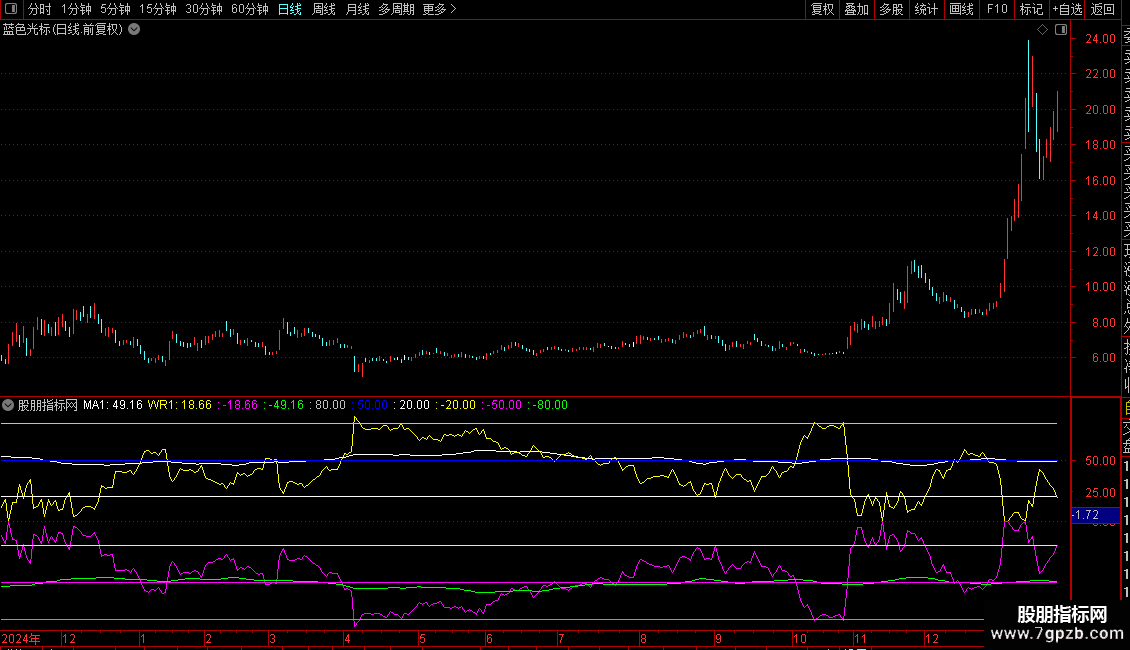Click the month 11 marker on timeline
This screenshot has height=650, width=1130.
point(859,638)
